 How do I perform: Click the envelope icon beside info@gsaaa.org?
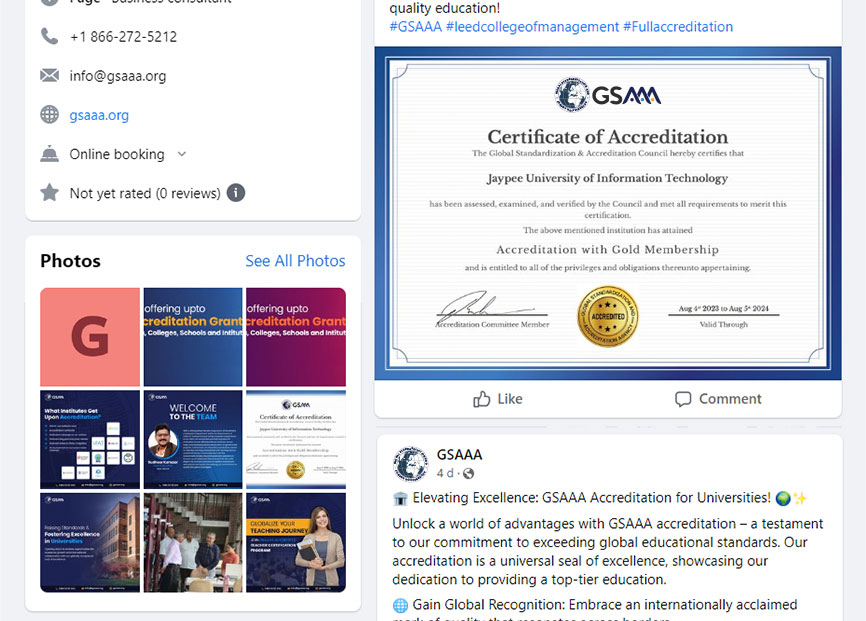point(49,75)
